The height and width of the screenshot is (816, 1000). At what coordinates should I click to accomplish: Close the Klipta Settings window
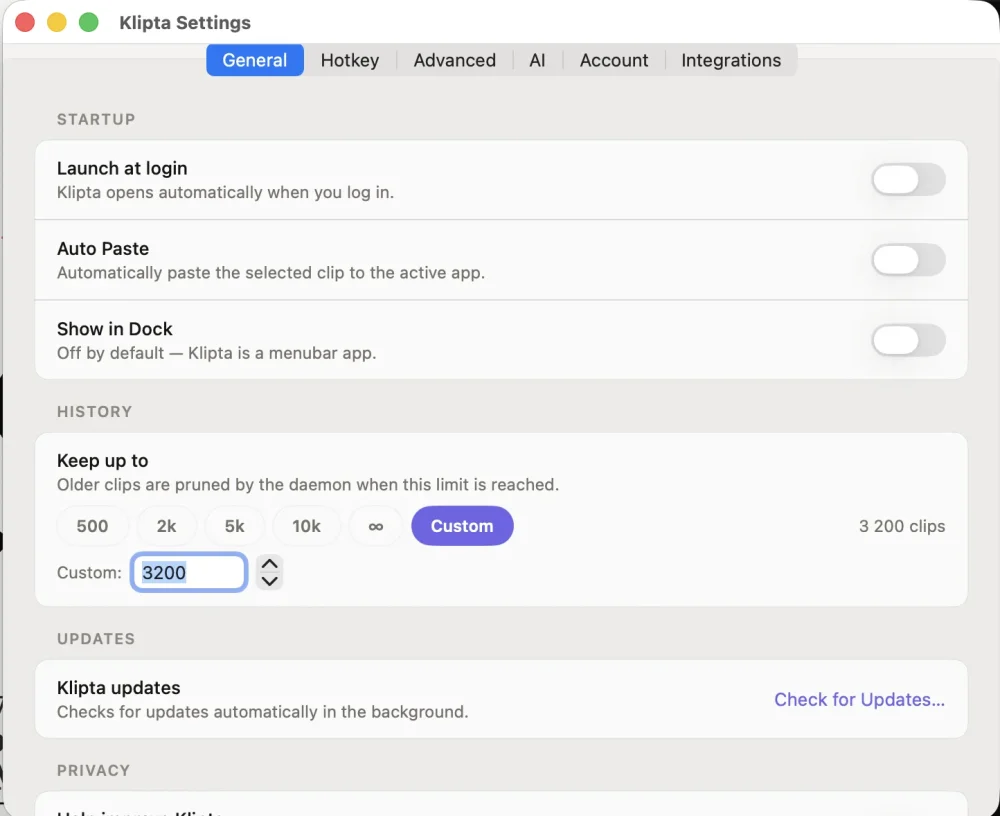click(25, 22)
